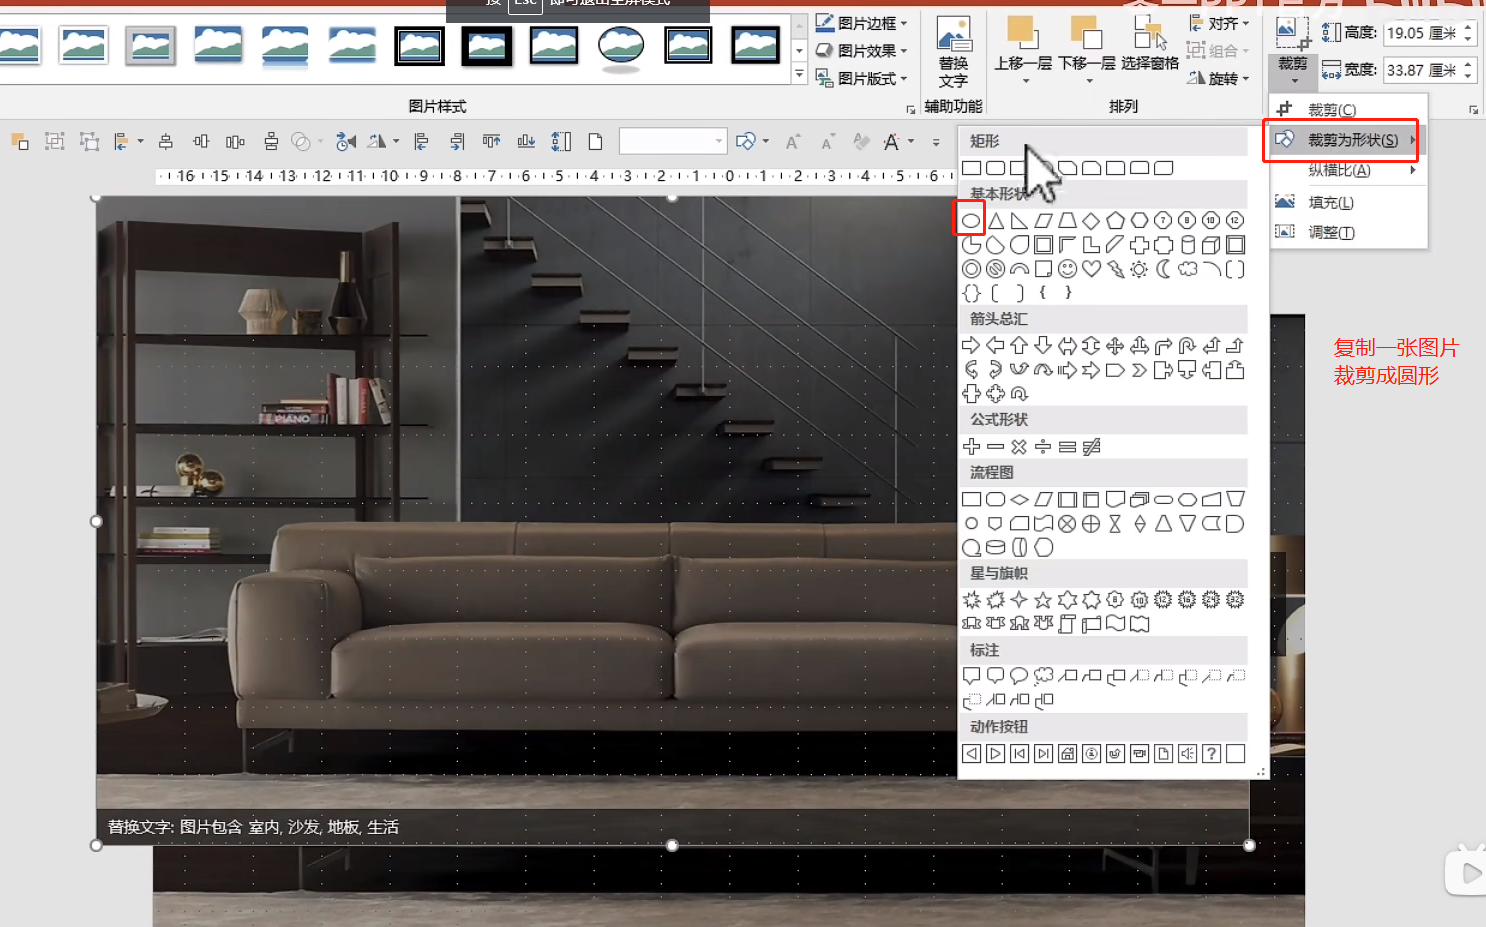Pick the right arrow in 箭头总汇
1486x927 pixels.
click(970, 345)
